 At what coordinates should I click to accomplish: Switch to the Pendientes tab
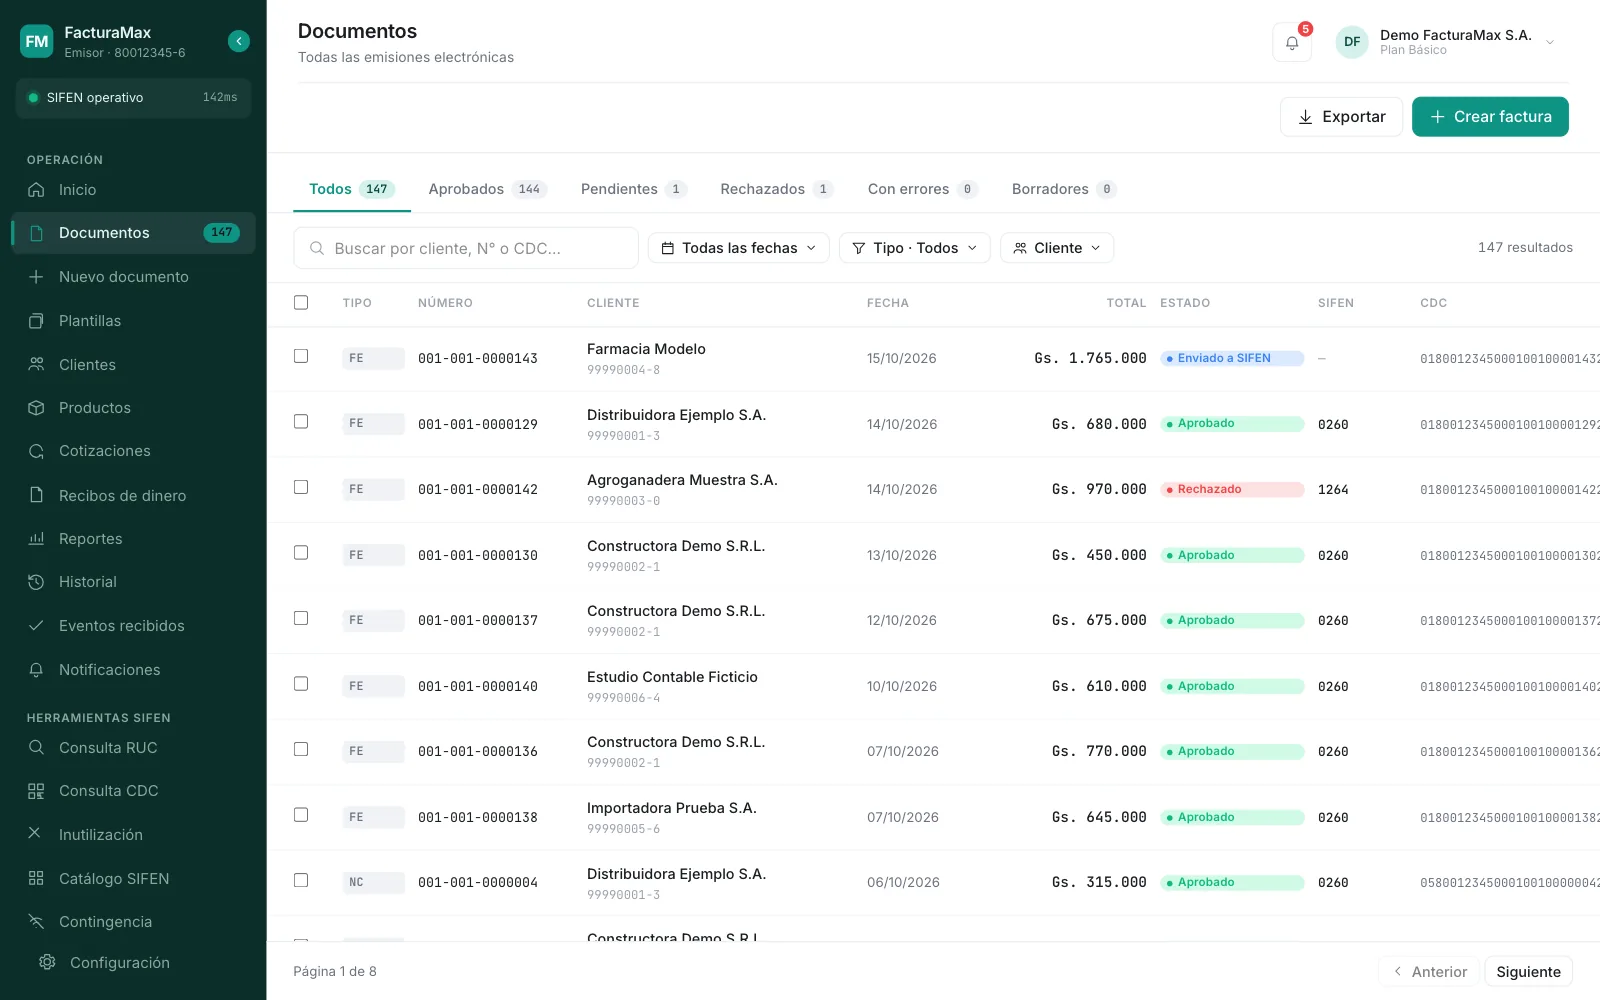click(x=633, y=189)
